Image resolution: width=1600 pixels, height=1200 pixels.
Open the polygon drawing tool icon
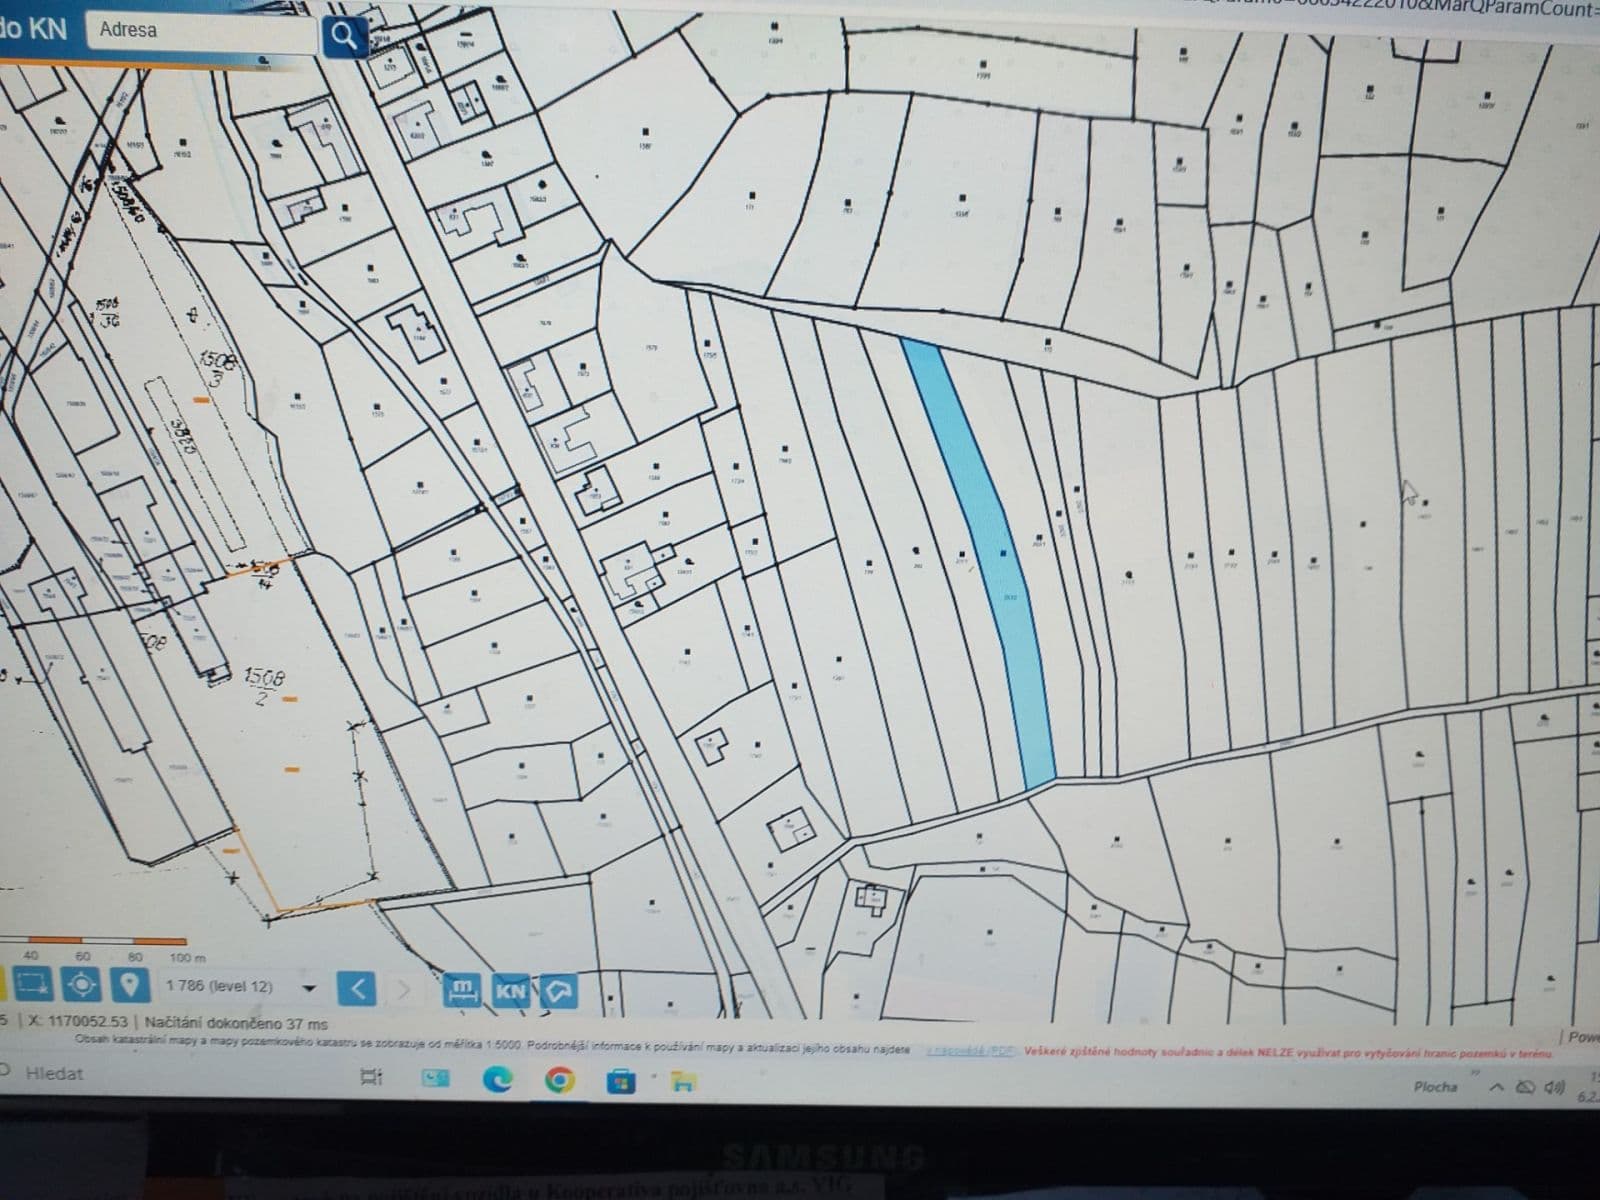560,988
